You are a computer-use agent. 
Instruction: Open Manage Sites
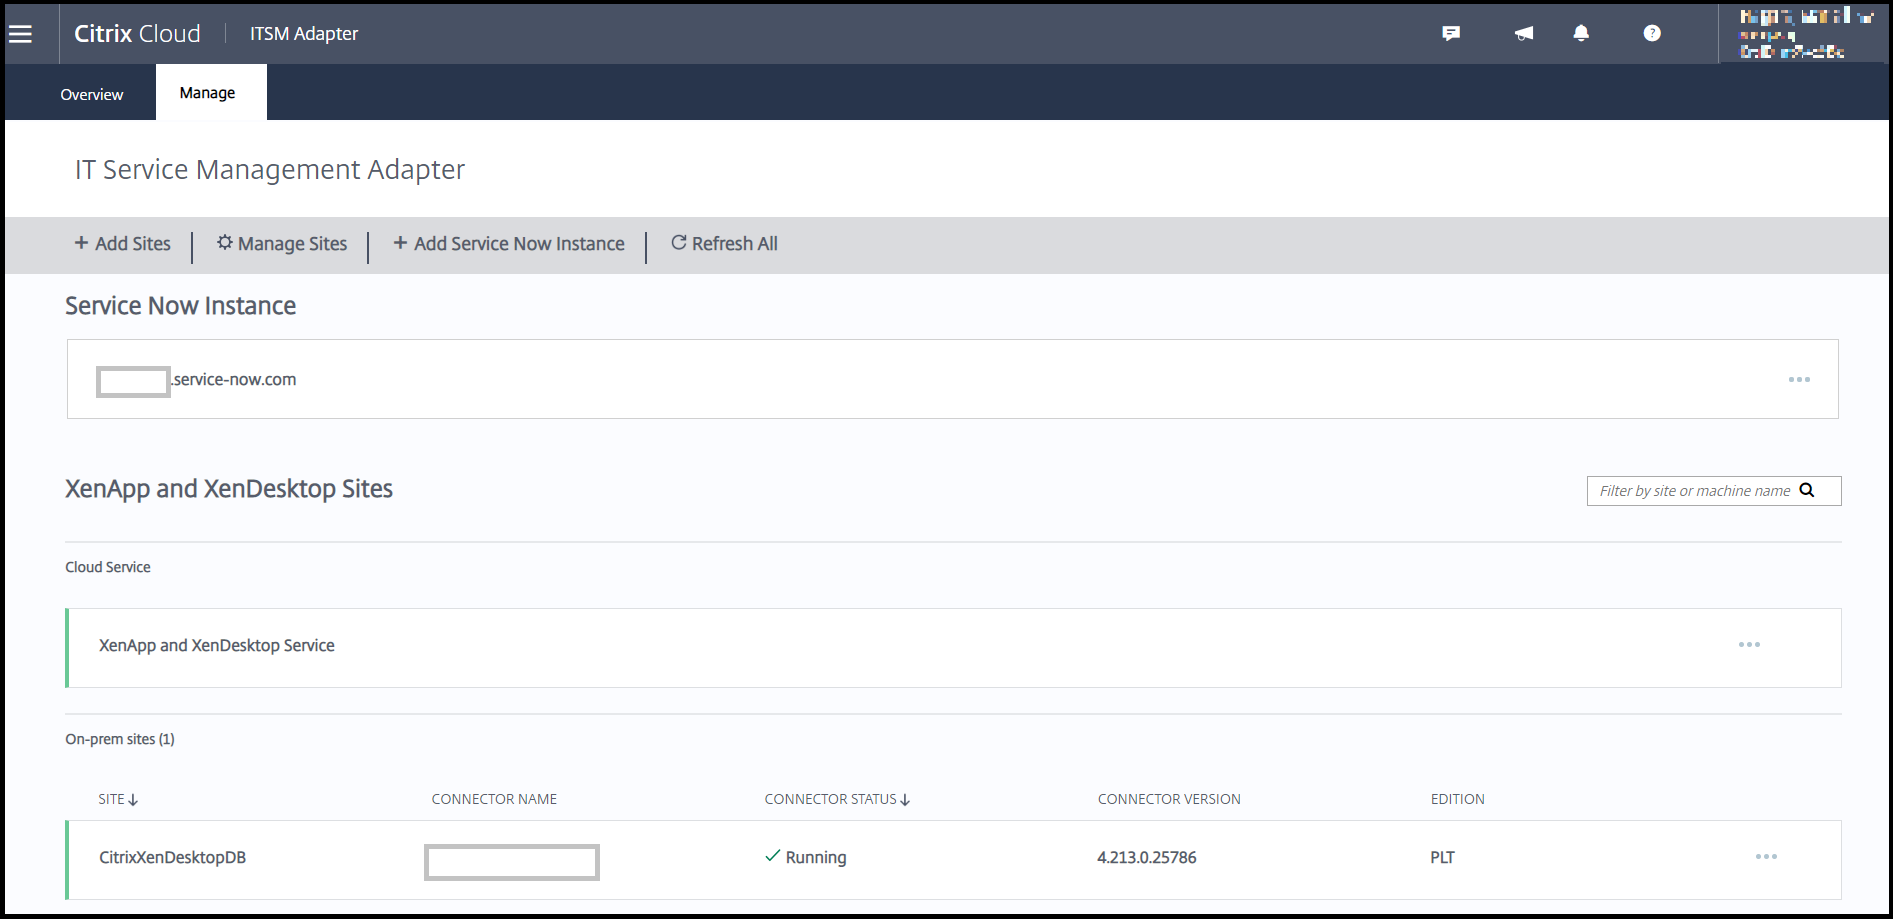[282, 244]
